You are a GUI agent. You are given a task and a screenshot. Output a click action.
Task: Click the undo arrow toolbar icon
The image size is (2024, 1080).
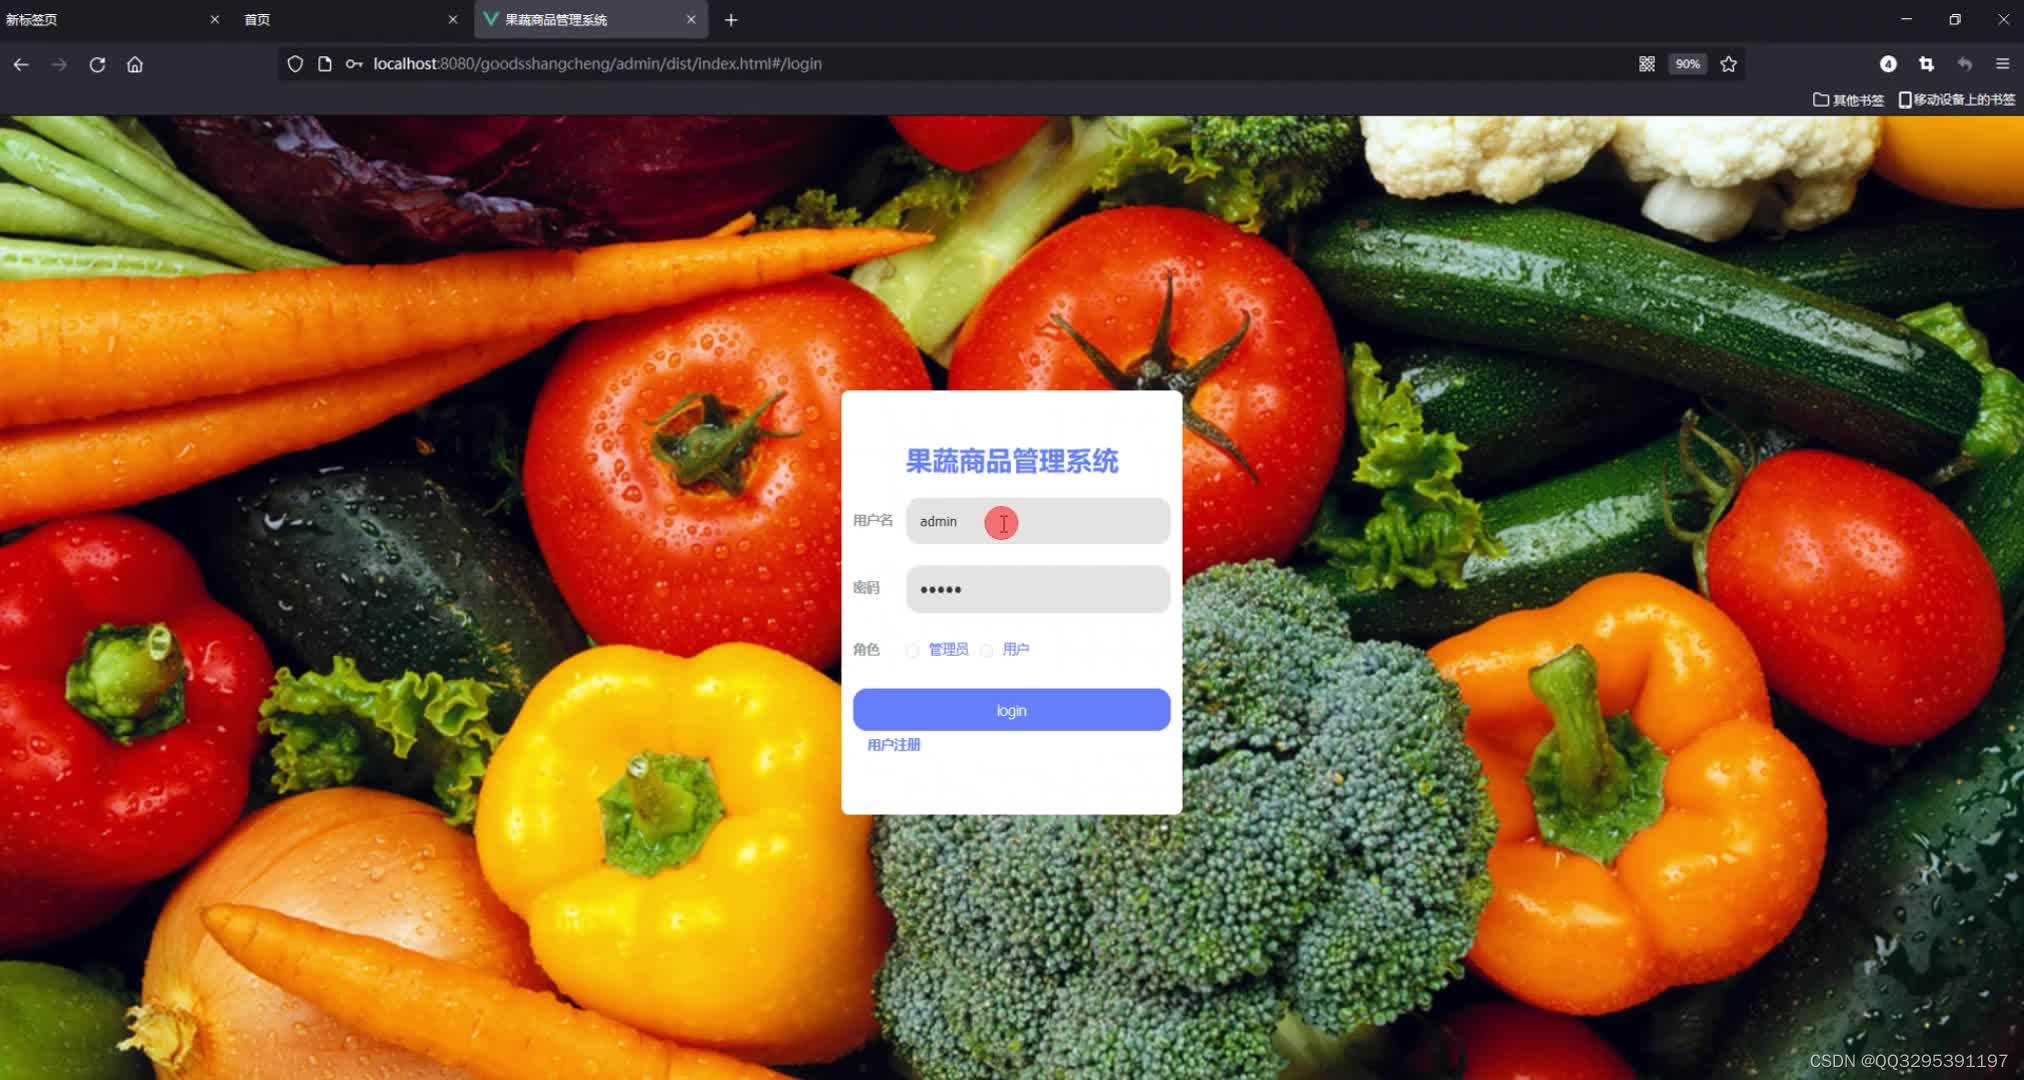tap(1965, 64)
